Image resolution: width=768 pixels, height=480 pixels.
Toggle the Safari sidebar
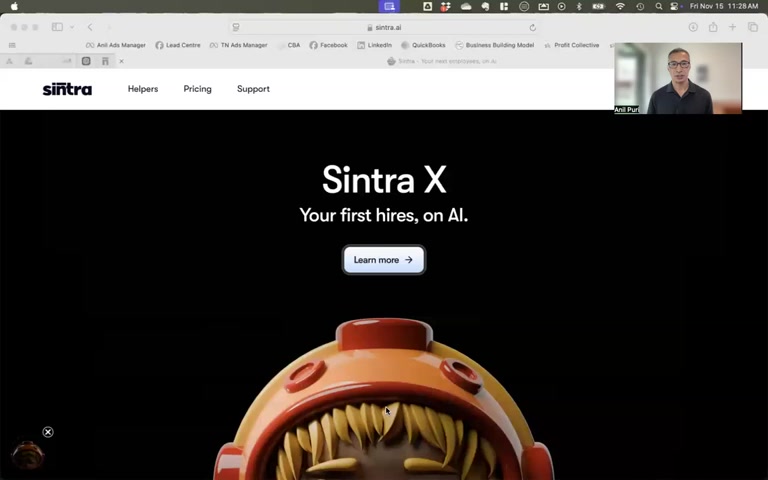tap(57, 27)
